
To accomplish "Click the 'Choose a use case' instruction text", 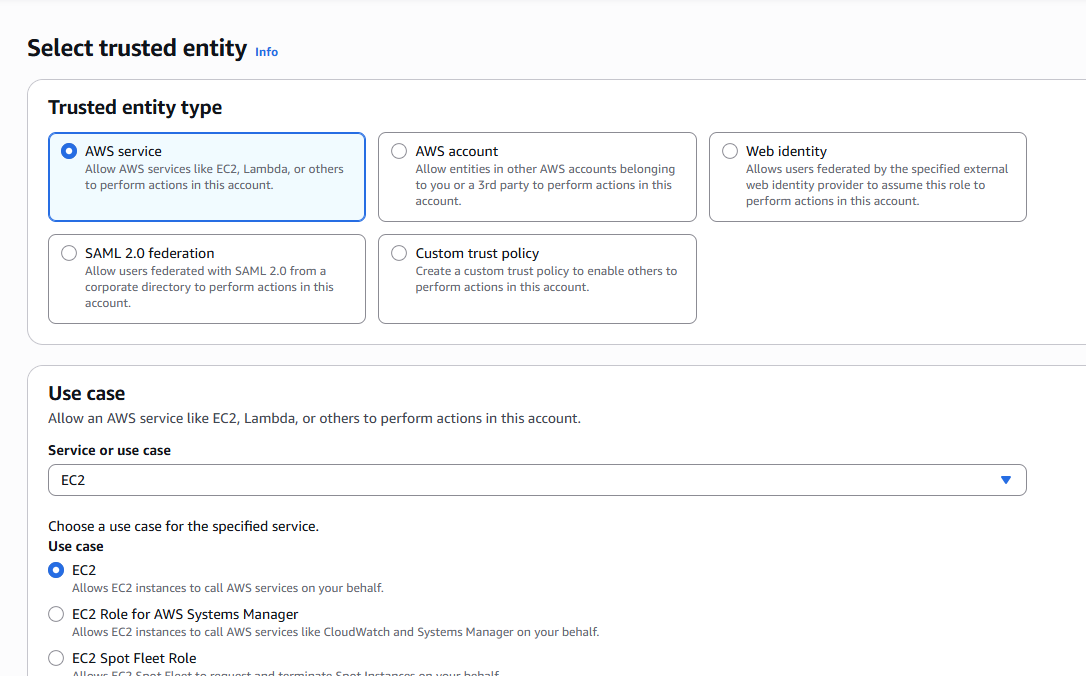I will (x=183, y=526).
